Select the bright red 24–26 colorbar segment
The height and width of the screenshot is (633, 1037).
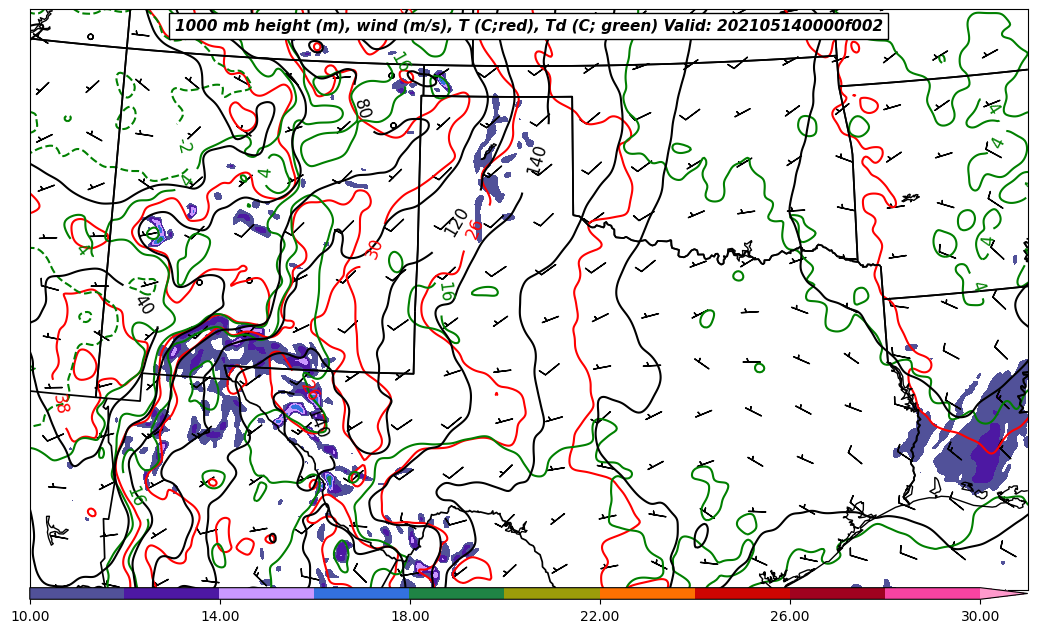pos(742,593)
